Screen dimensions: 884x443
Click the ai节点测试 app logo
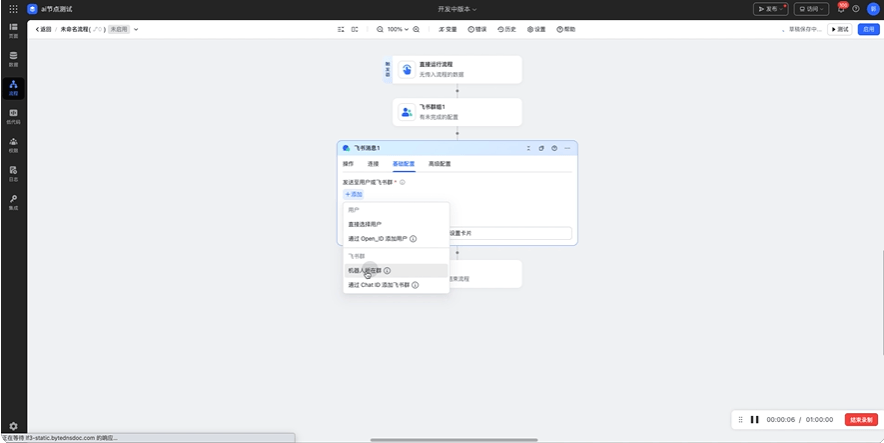(32, 9)
